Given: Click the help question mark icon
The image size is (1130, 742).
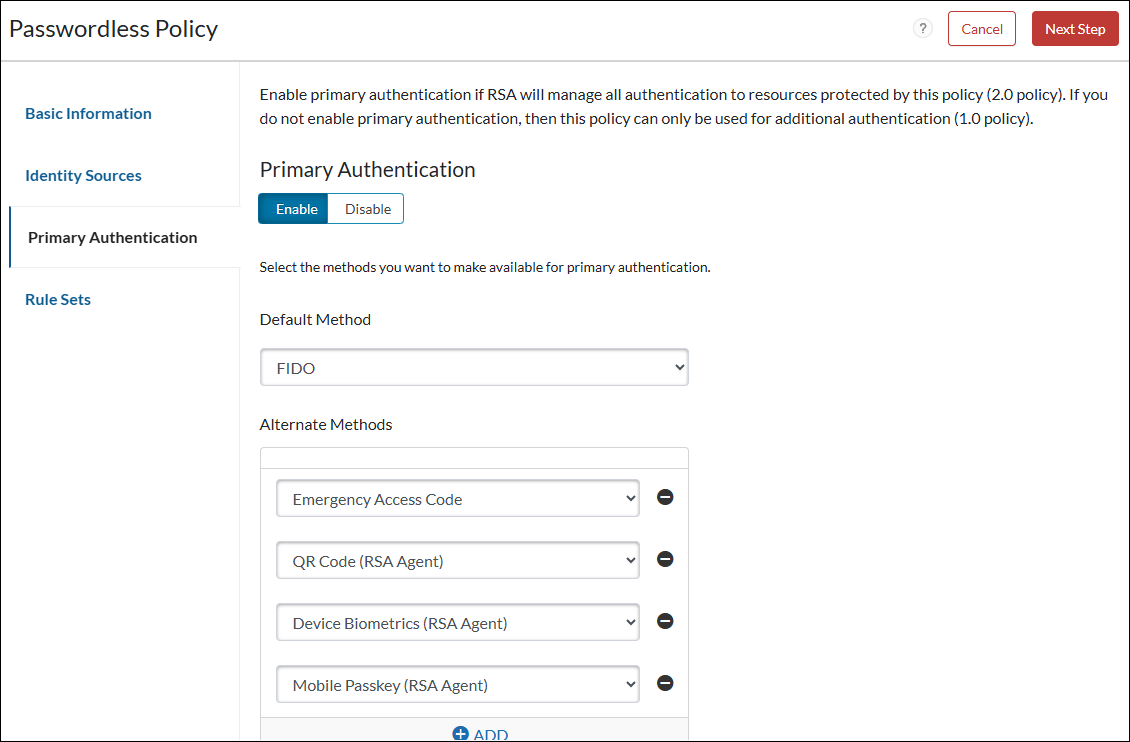Looking at the screenshot, I should point(922,29).
